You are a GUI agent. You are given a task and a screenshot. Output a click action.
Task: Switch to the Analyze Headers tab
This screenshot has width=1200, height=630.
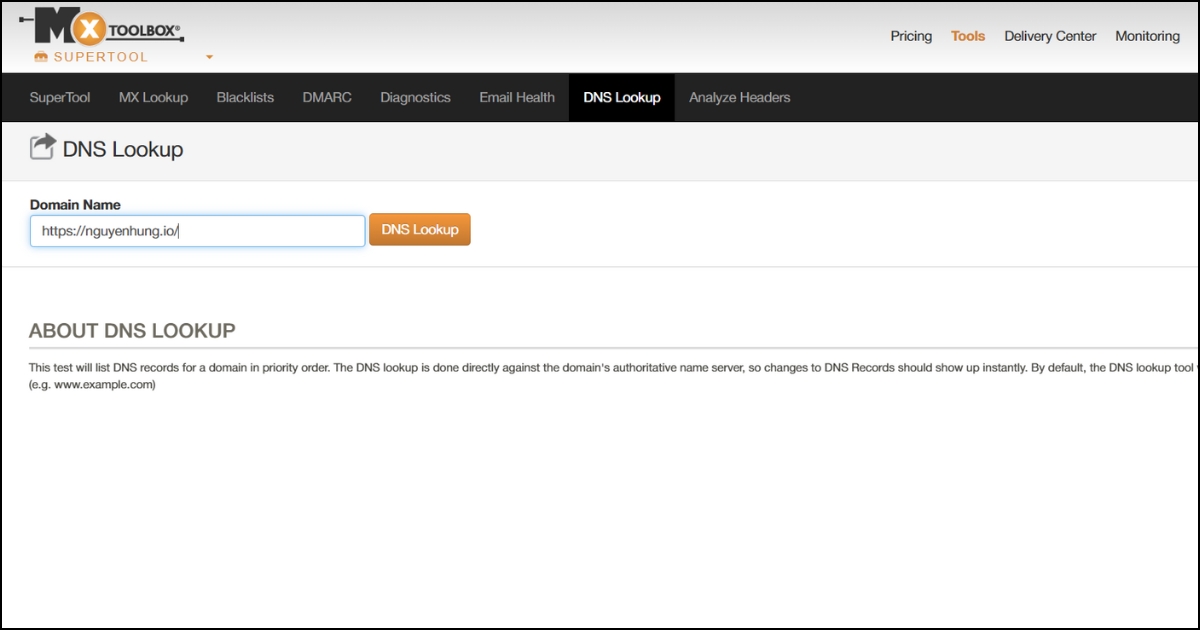pyautogui.click(x=739, y=97)
